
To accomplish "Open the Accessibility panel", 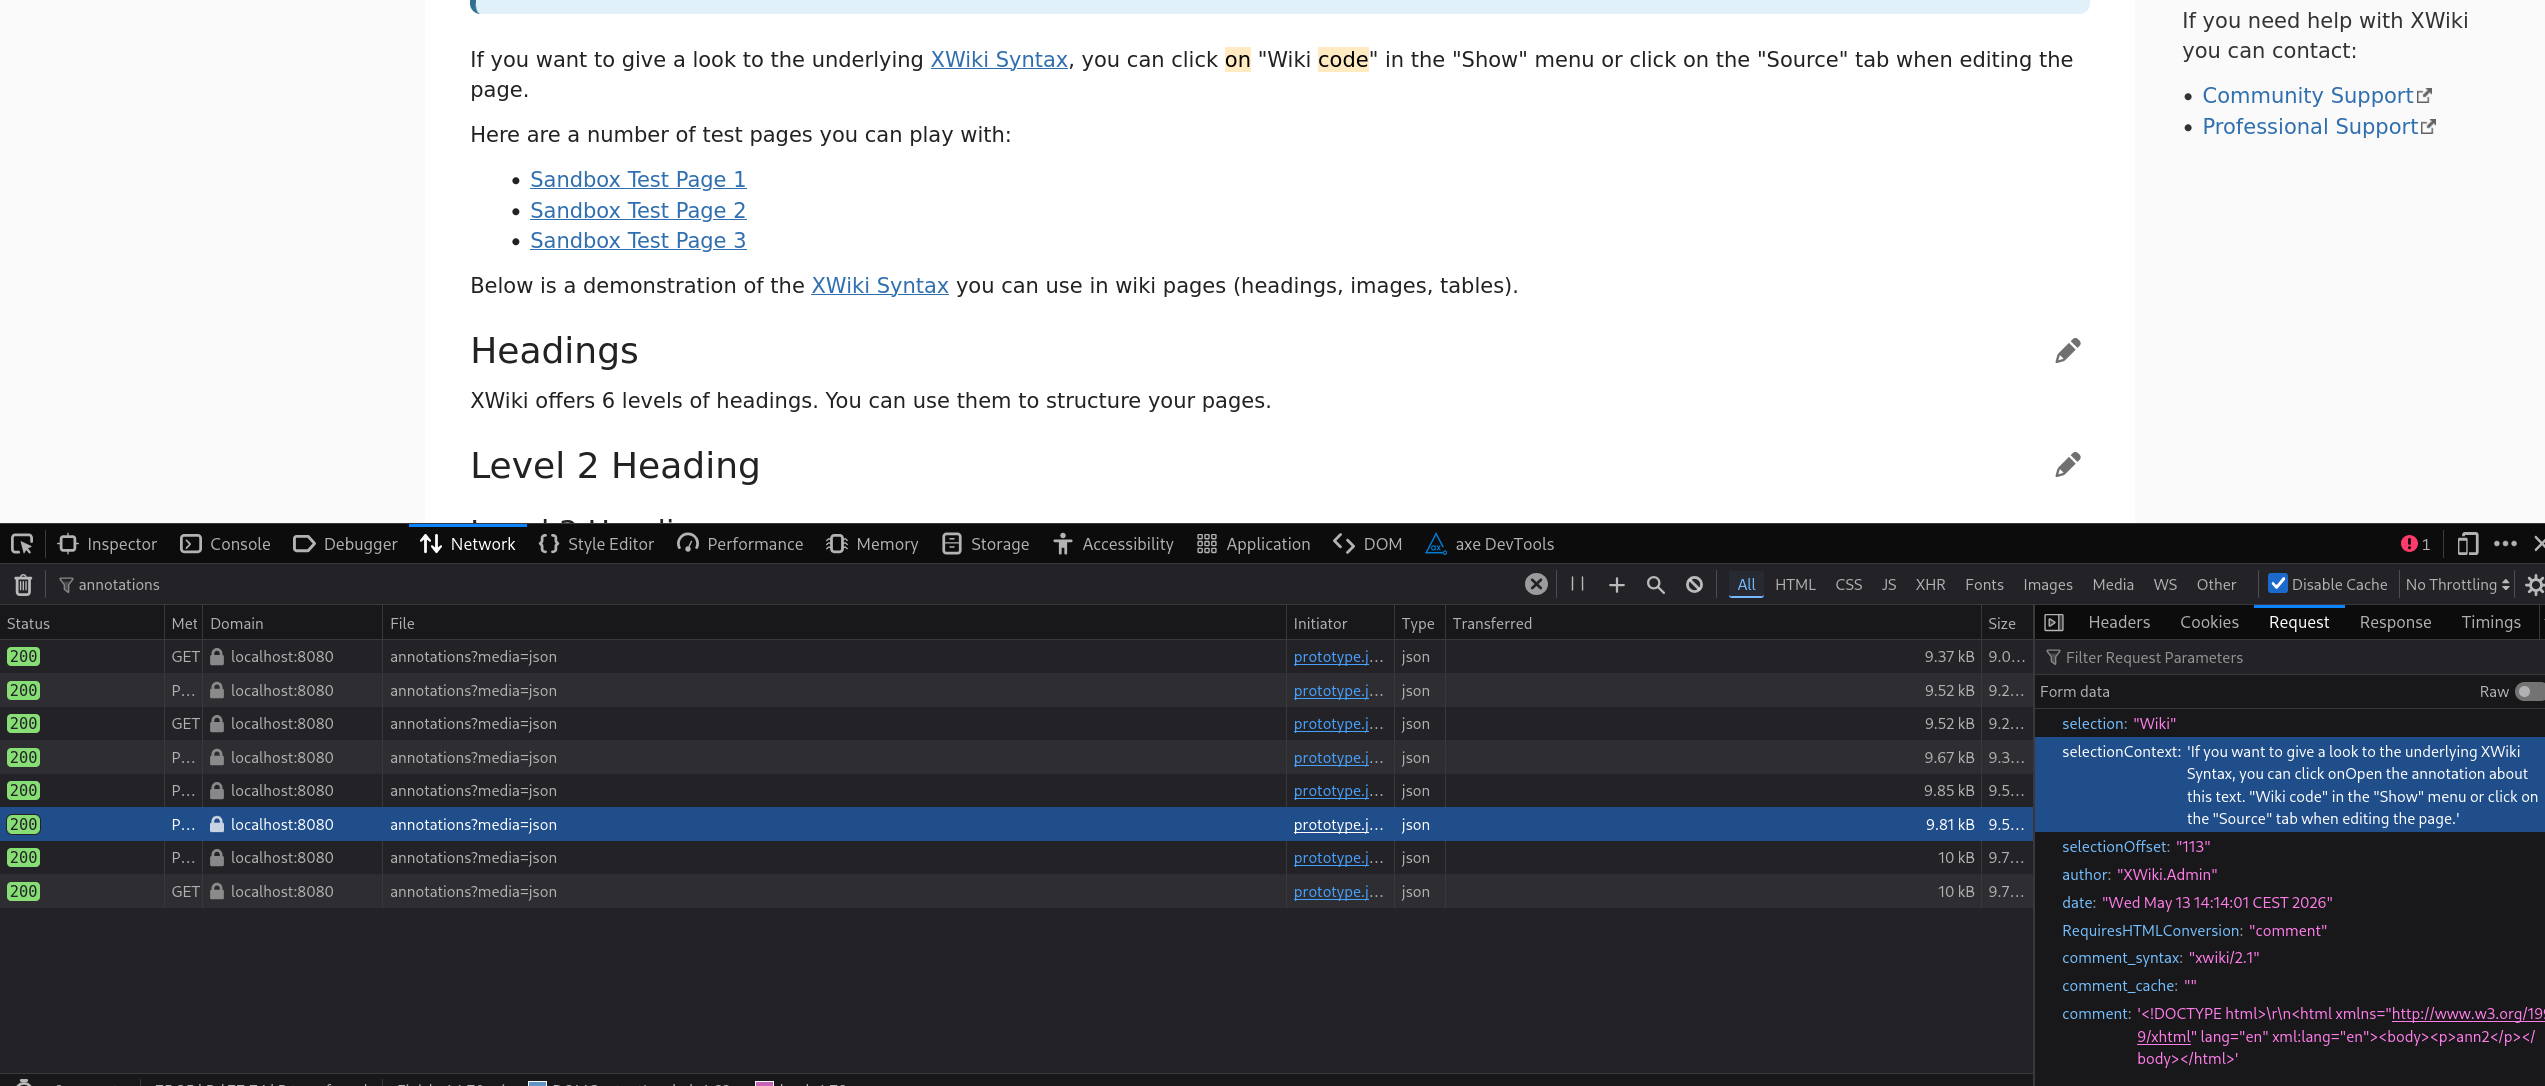I will (1113, 544).
